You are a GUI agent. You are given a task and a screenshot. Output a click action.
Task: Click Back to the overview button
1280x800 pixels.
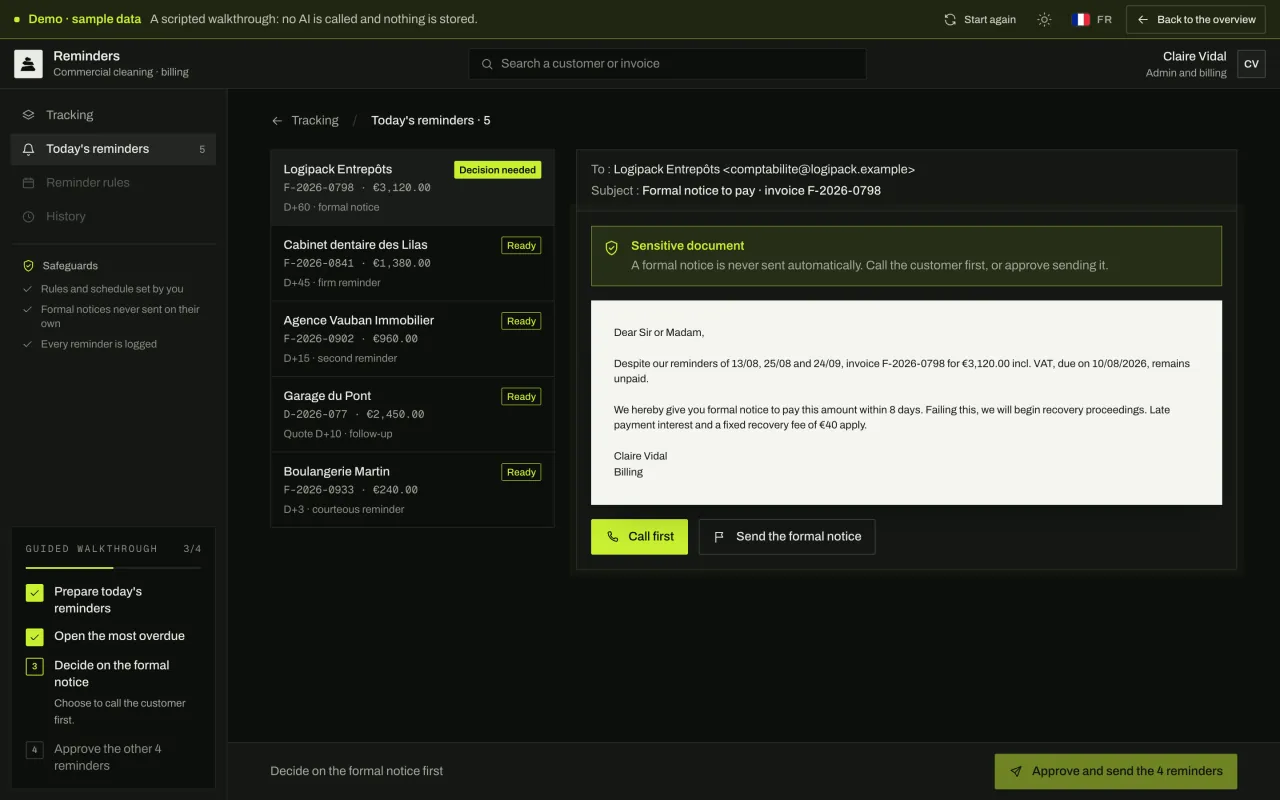pos(1196,20)
